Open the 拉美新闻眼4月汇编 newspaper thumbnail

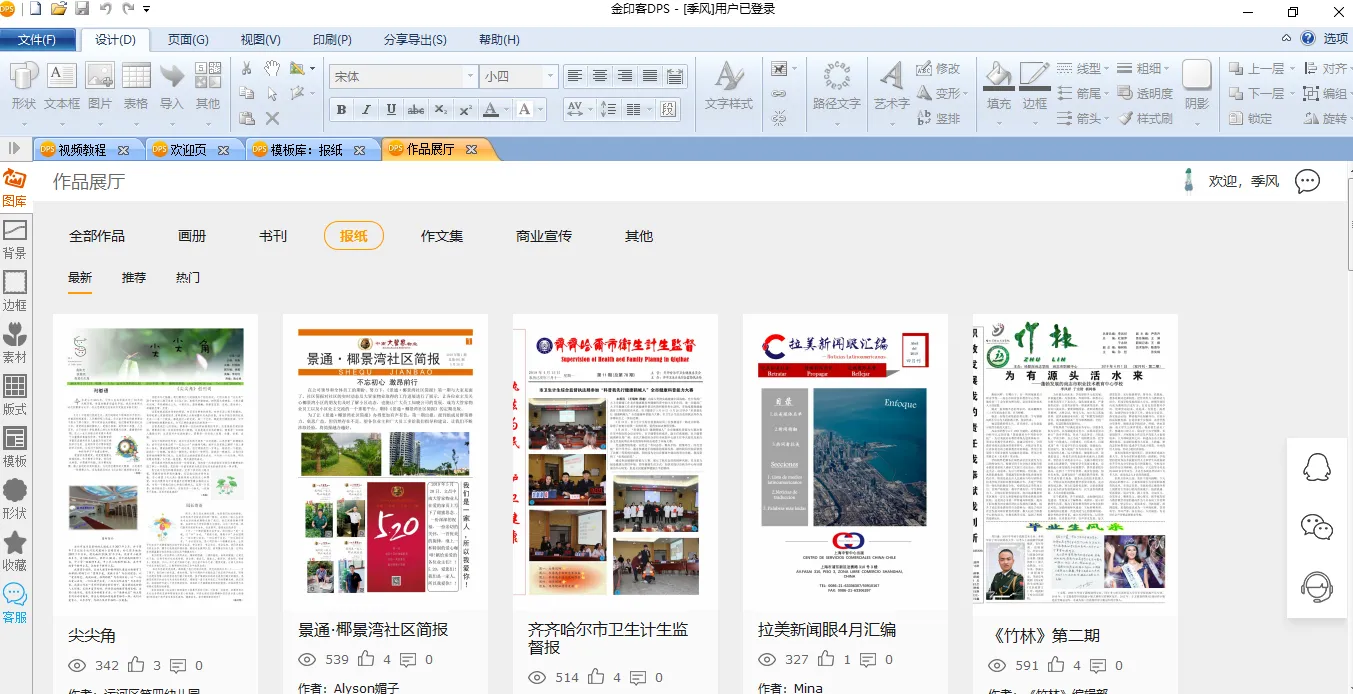845,460
